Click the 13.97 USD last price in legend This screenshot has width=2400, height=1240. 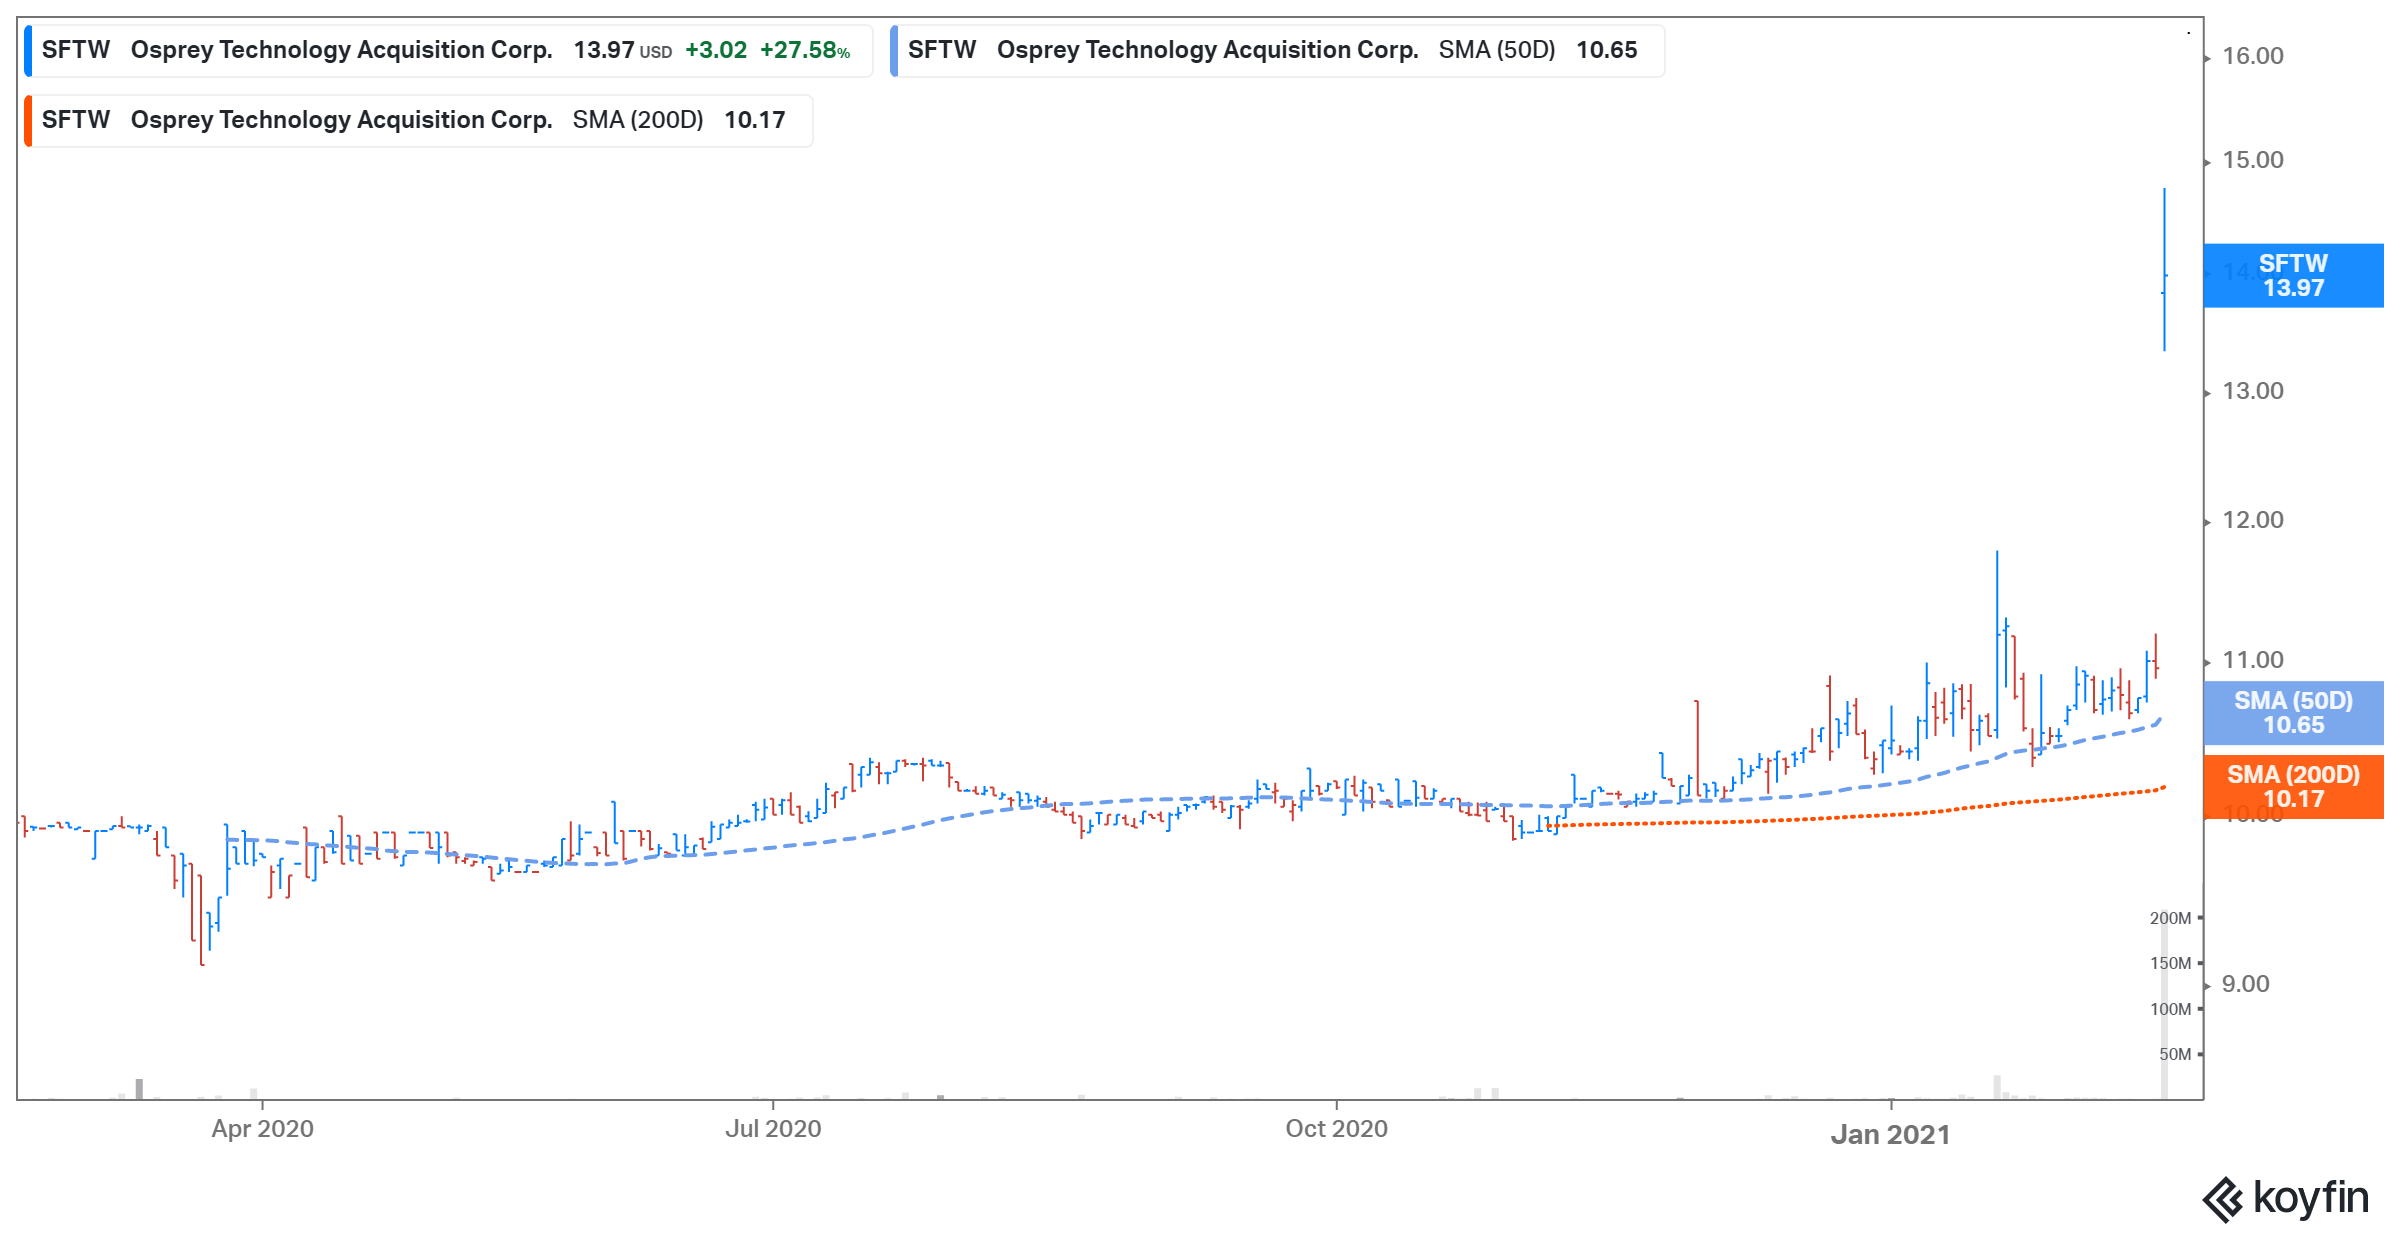tap(622, 51)
